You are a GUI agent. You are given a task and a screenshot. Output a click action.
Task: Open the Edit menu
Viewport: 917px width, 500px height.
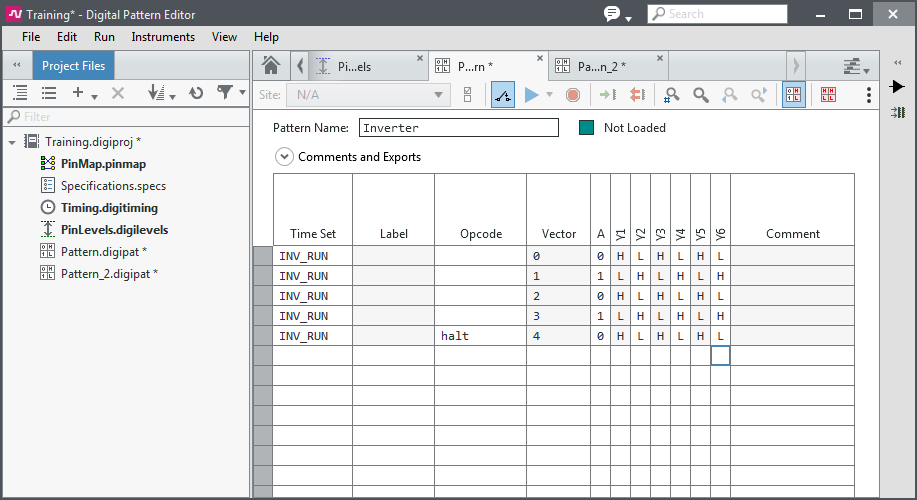(67, 37)
